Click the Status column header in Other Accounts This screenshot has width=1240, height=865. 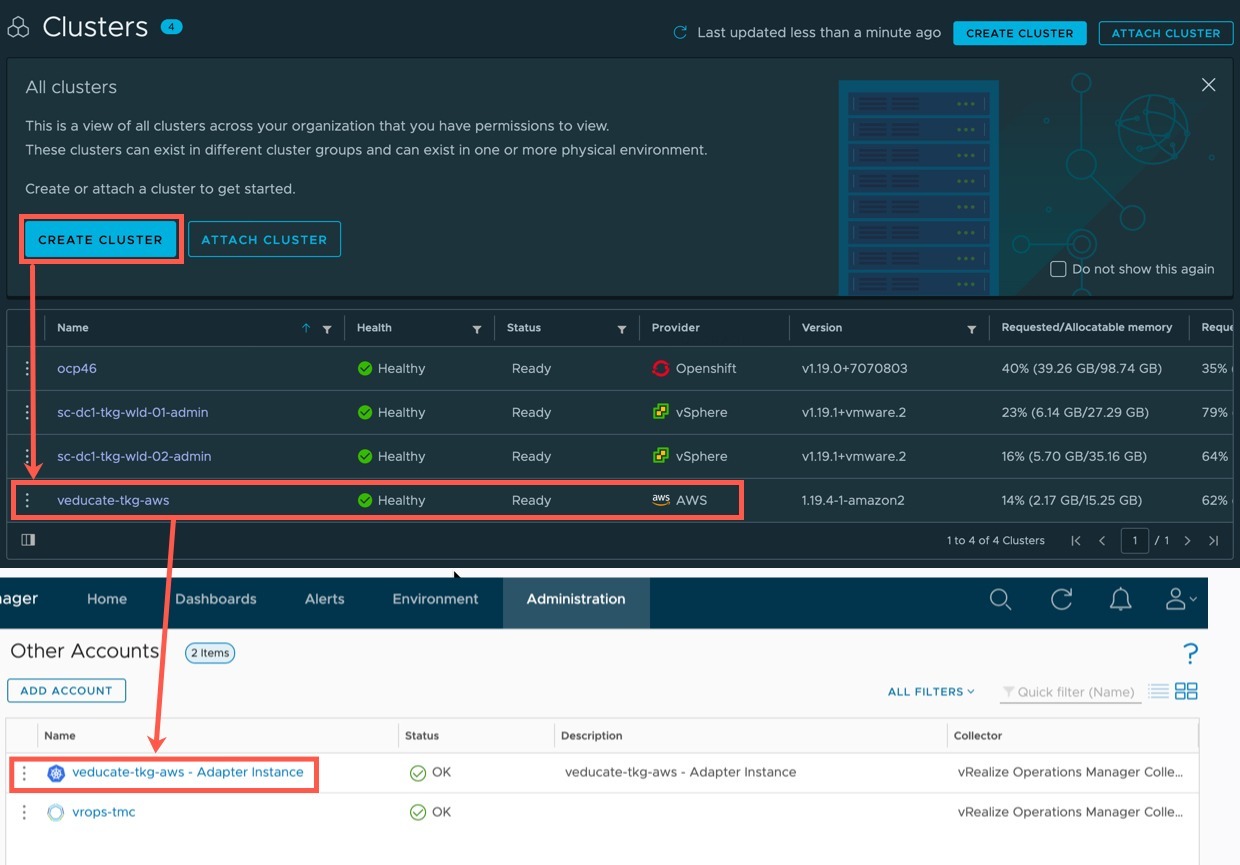[422, 736]
